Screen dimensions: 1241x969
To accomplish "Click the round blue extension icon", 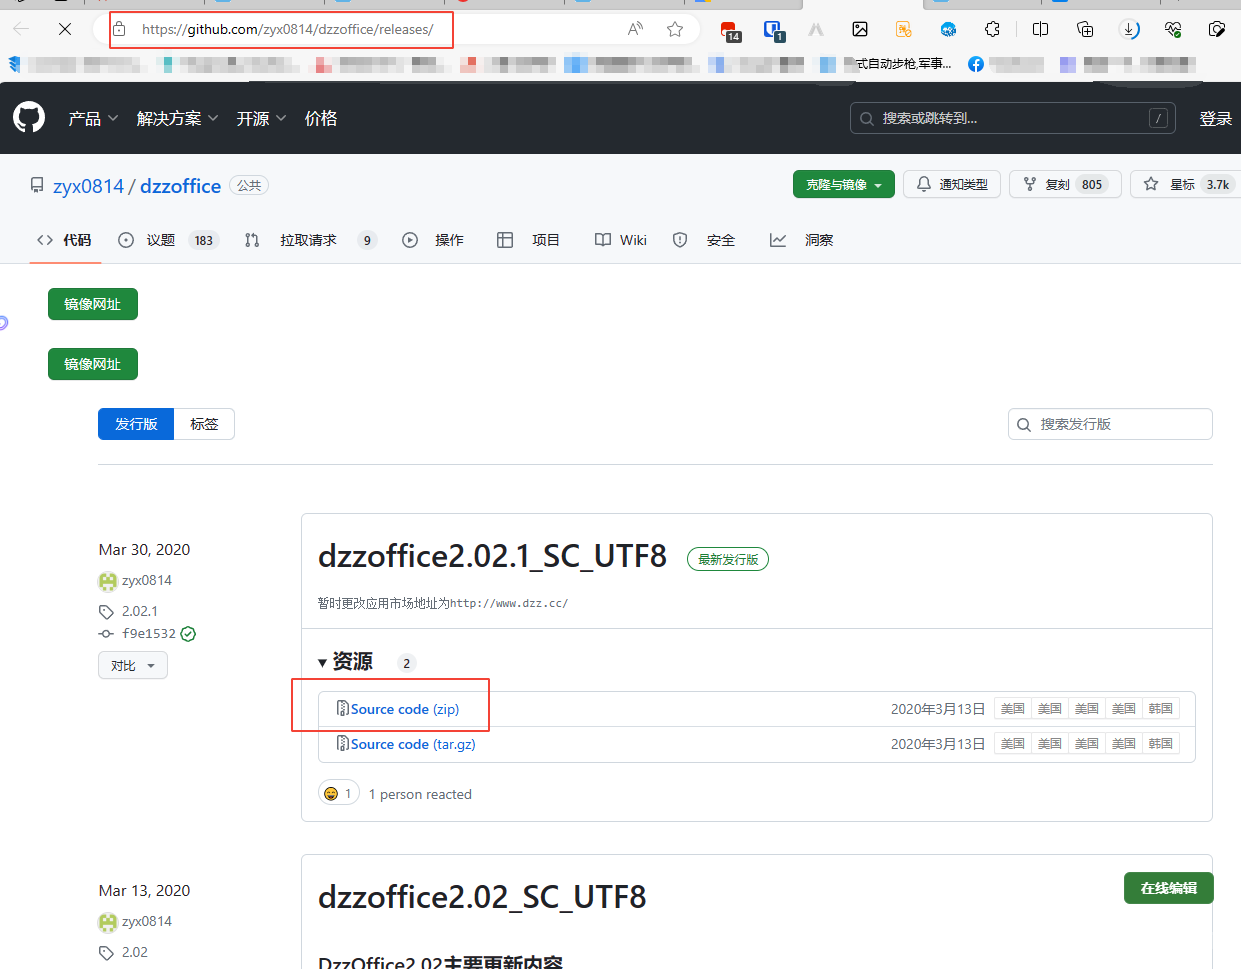I will point(948,29).
